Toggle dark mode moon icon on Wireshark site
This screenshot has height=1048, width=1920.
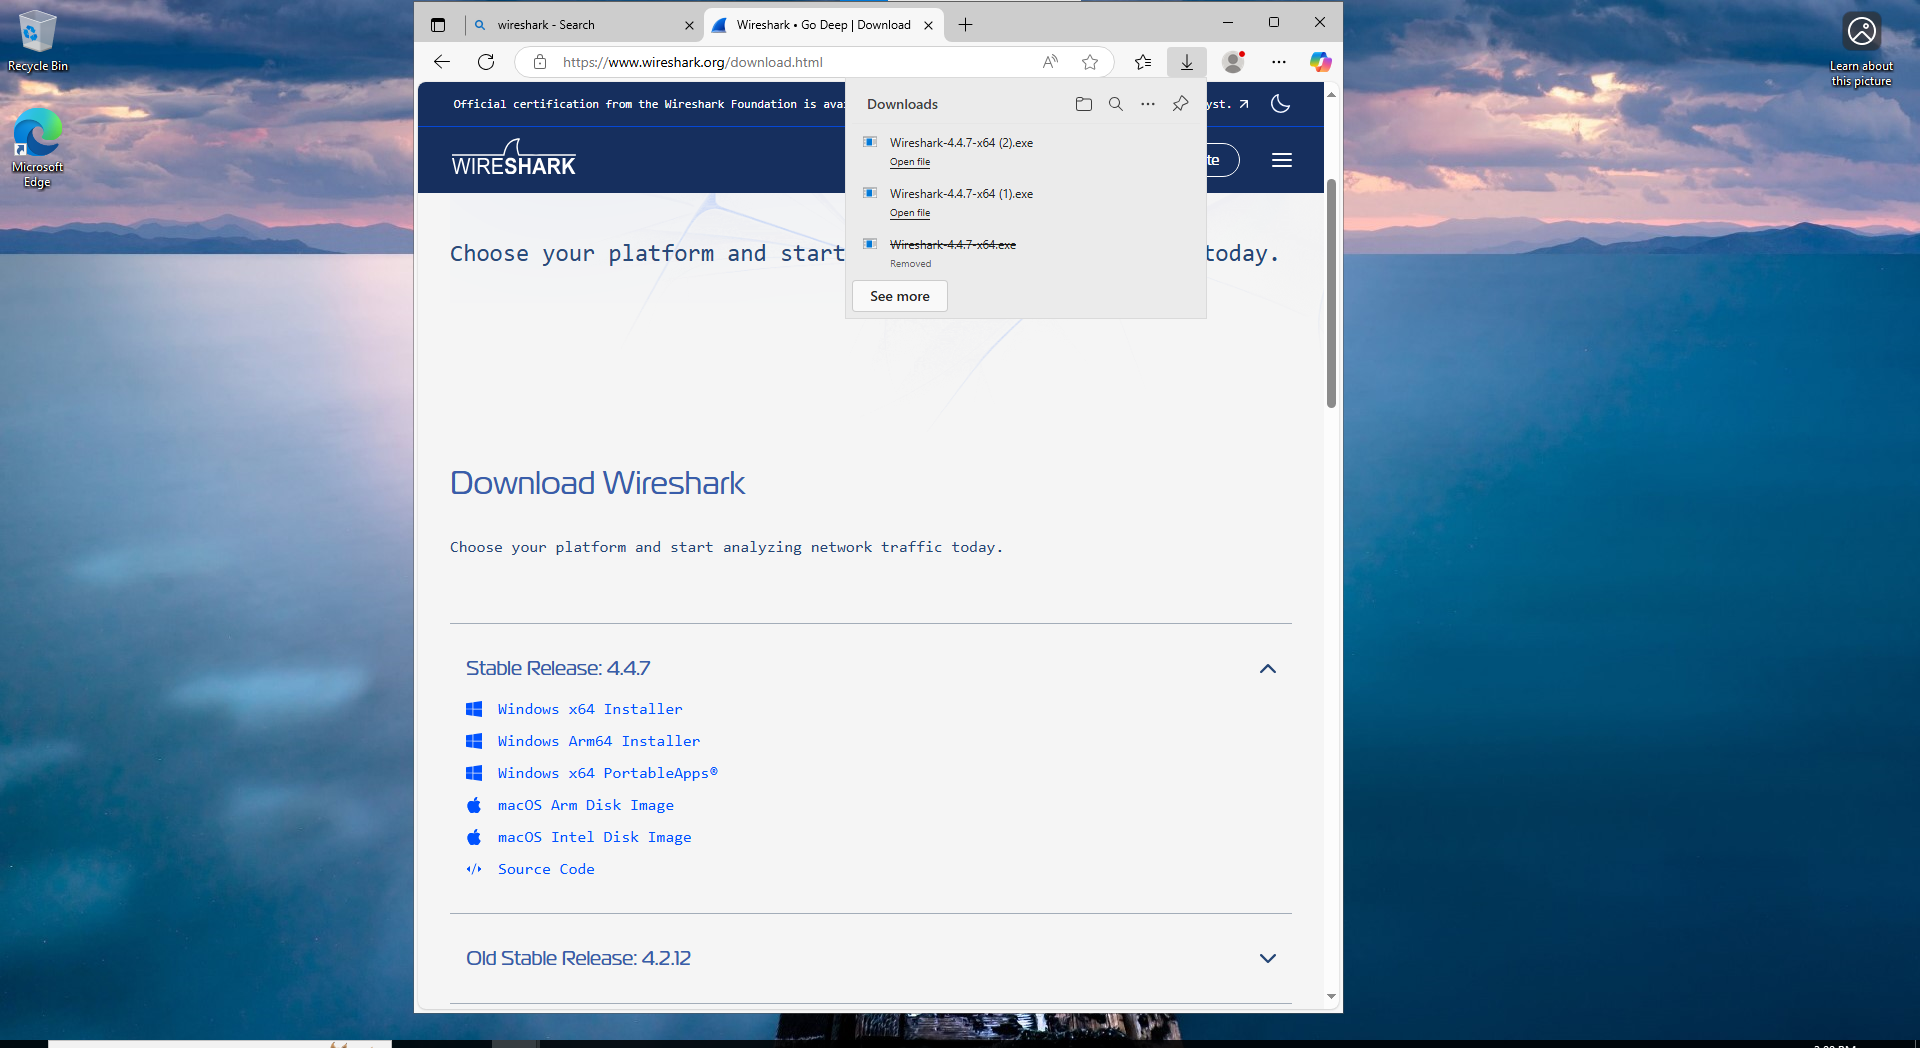(x=1280, y=104)
